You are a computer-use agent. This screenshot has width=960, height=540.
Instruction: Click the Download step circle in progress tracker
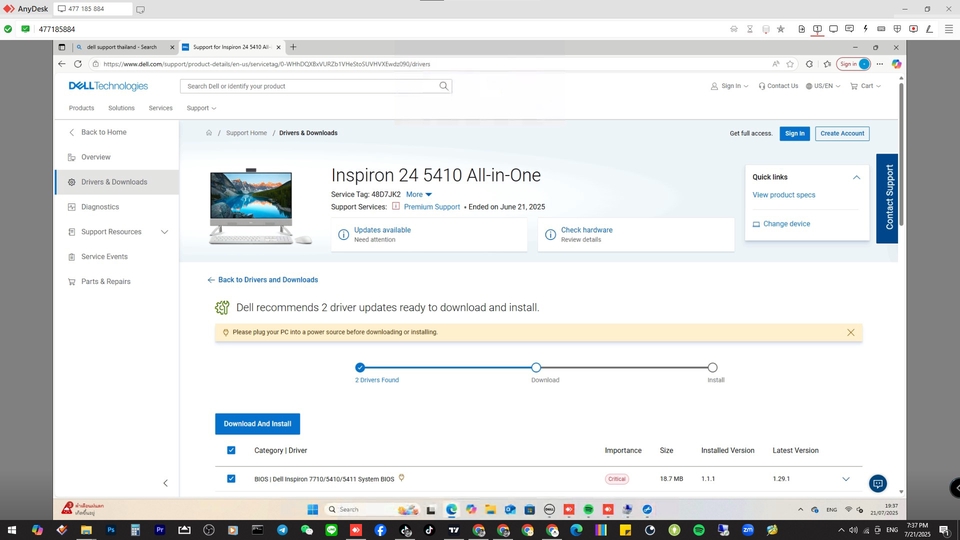coord(536,368)
